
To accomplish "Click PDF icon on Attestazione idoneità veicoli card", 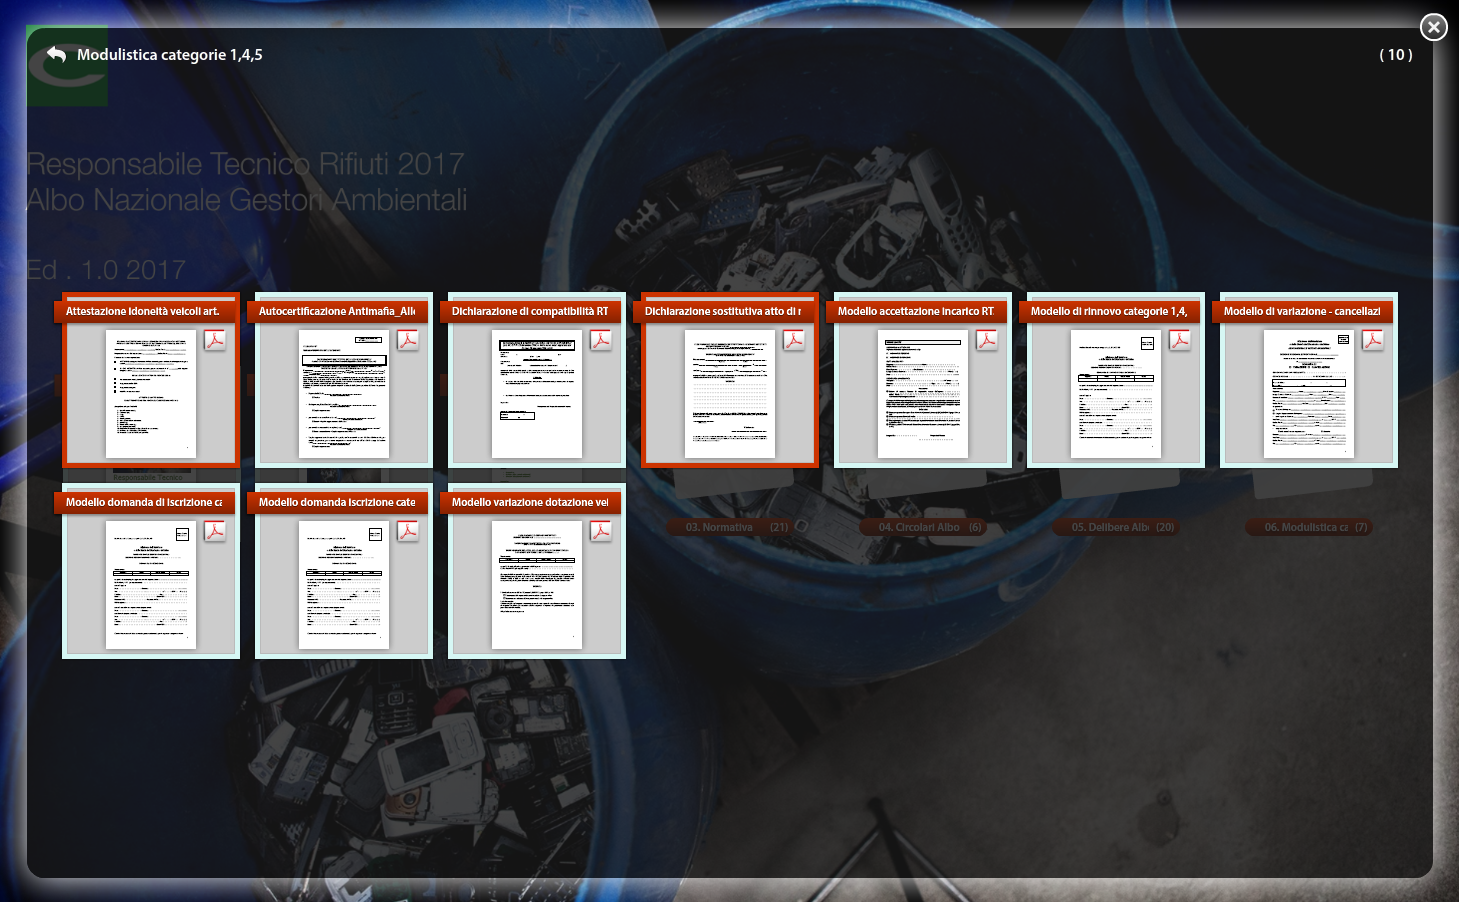I will [x=215, y=340].
